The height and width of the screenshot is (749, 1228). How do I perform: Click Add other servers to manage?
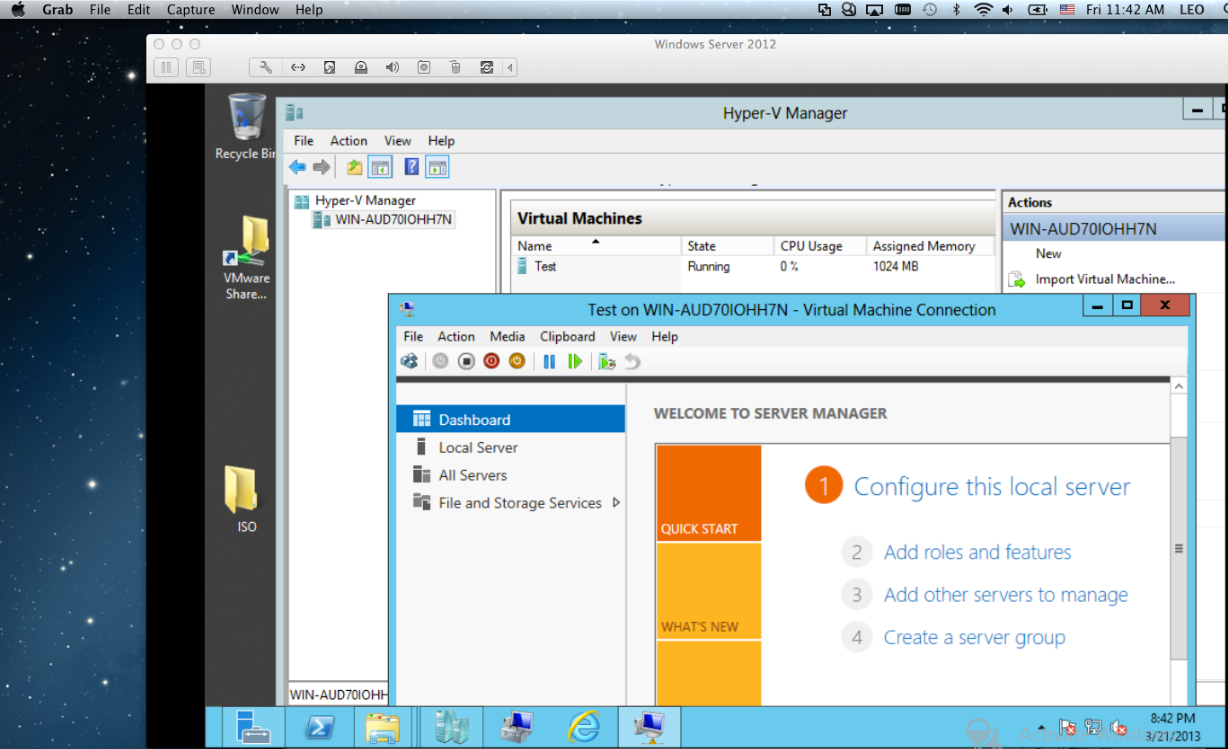click(1006, 595)
